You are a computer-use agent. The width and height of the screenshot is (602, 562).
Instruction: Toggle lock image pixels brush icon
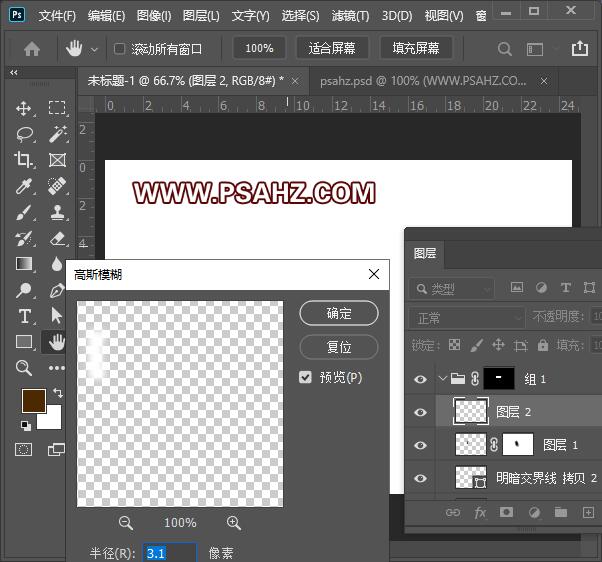[476, 345]
